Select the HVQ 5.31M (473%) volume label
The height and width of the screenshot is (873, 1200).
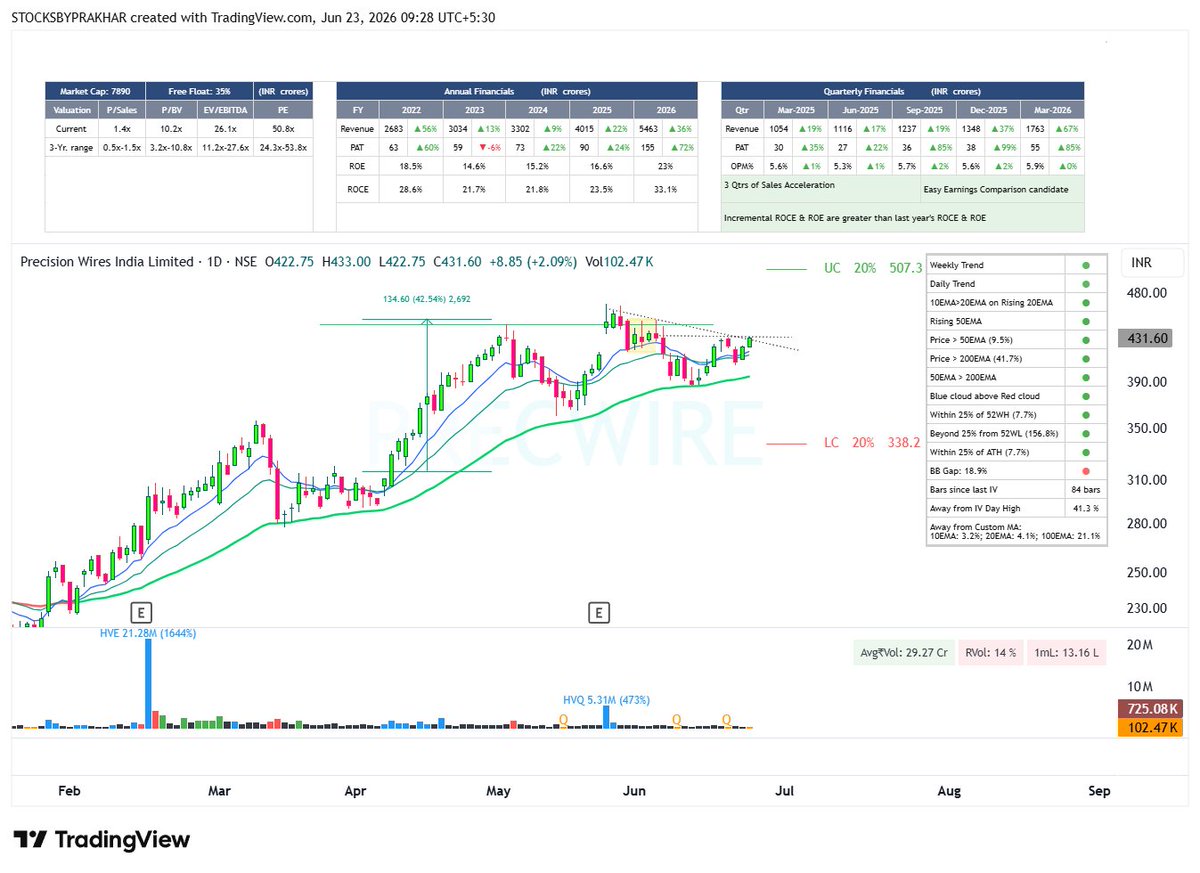tap(608, 701)
